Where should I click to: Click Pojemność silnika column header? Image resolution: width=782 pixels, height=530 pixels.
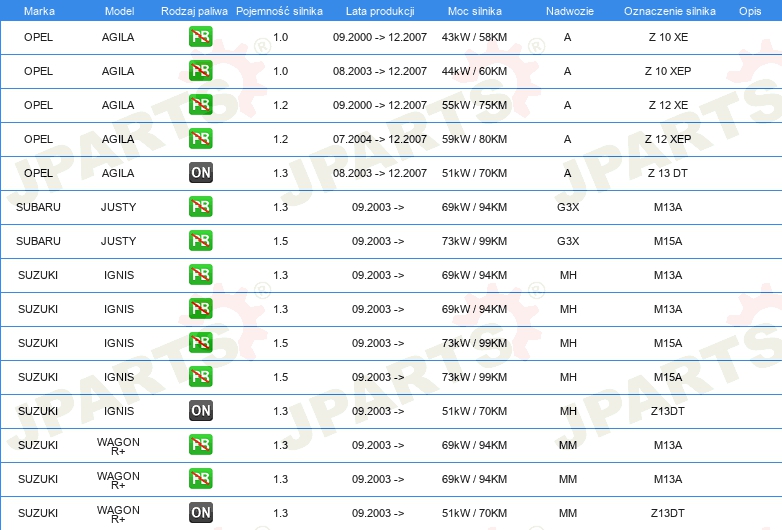pos(279,11)
